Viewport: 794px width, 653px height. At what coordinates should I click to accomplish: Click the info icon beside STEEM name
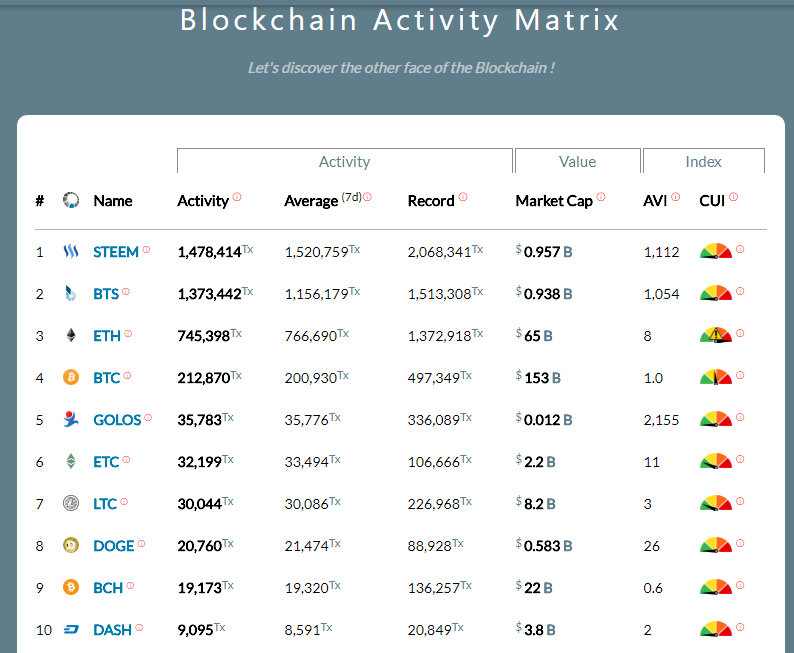tap(146, 249)
